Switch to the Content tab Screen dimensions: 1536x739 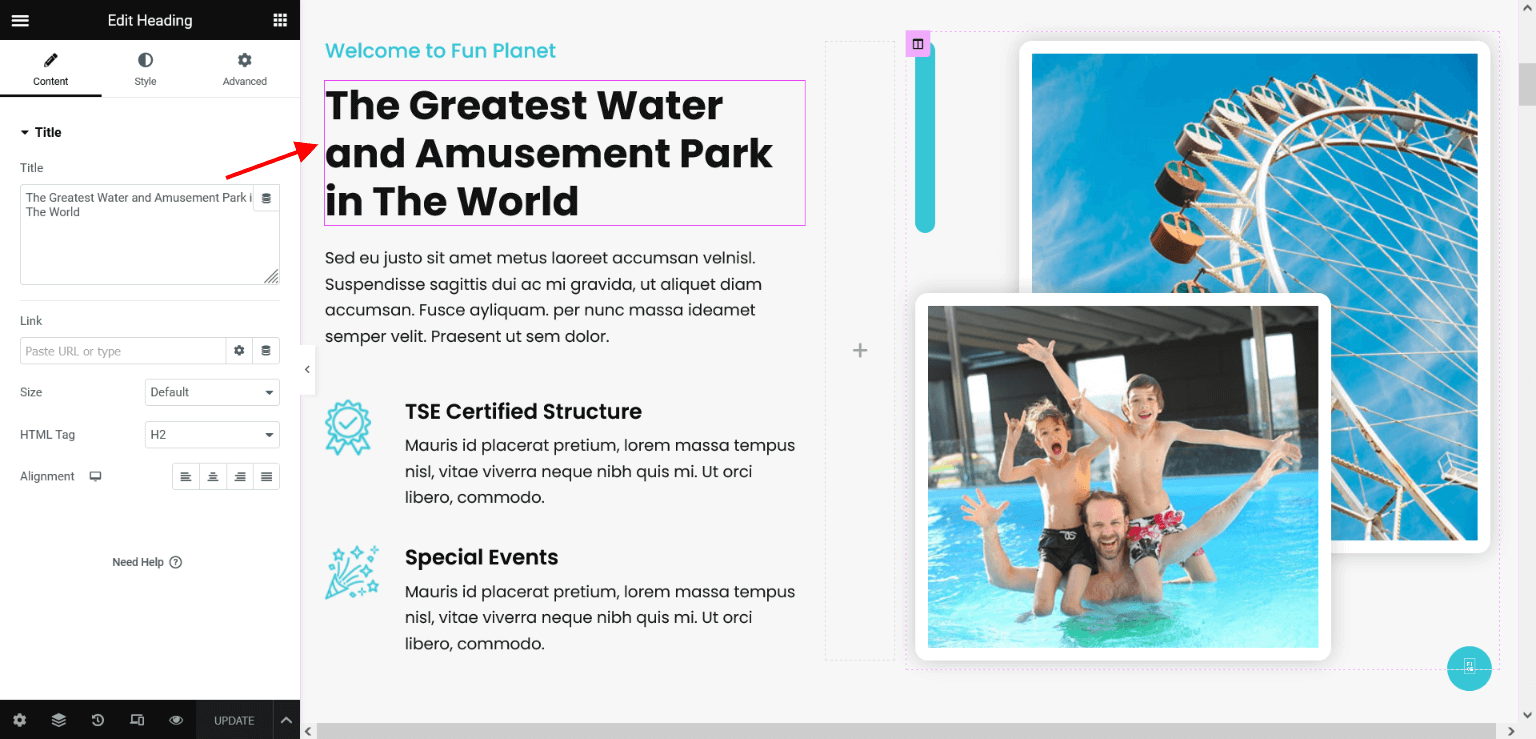(x=51, y=69)
